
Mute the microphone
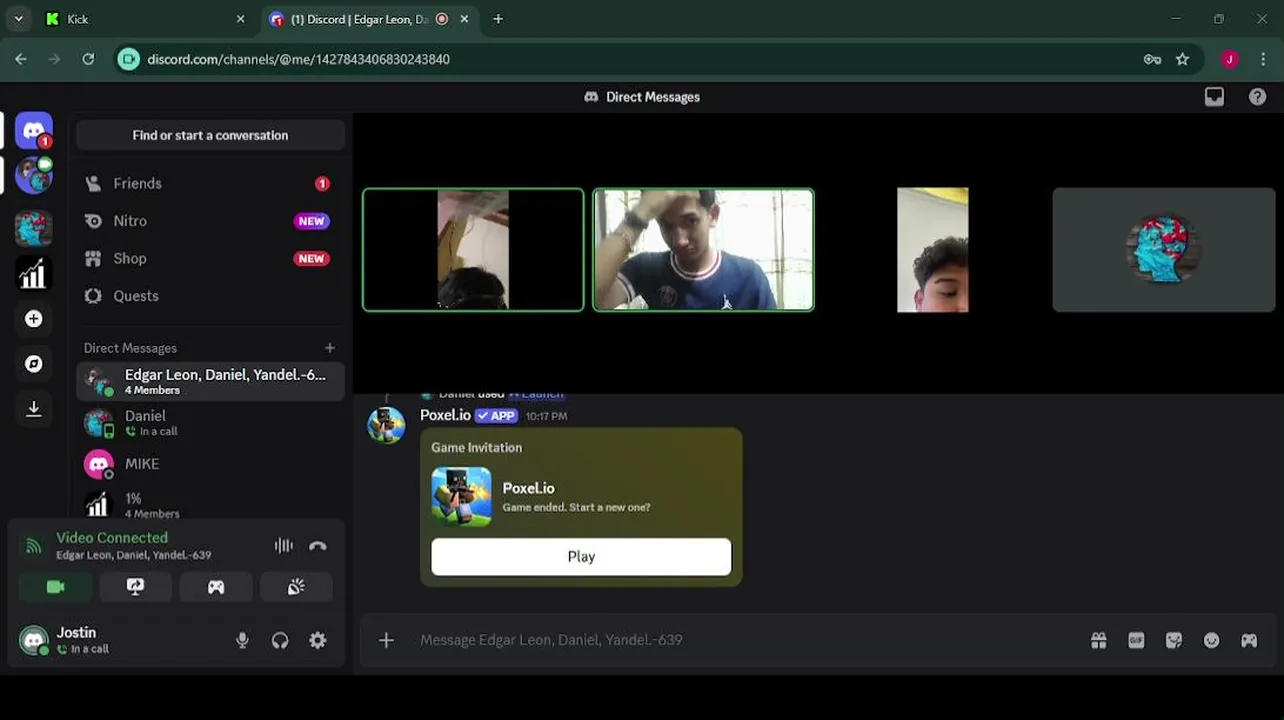(242, 641)
